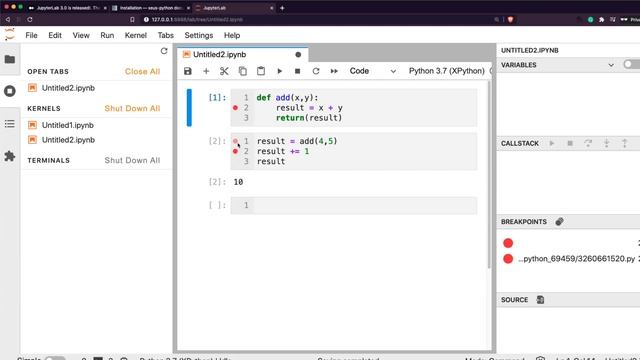Open the Settings menu

(x=199, y=36)
